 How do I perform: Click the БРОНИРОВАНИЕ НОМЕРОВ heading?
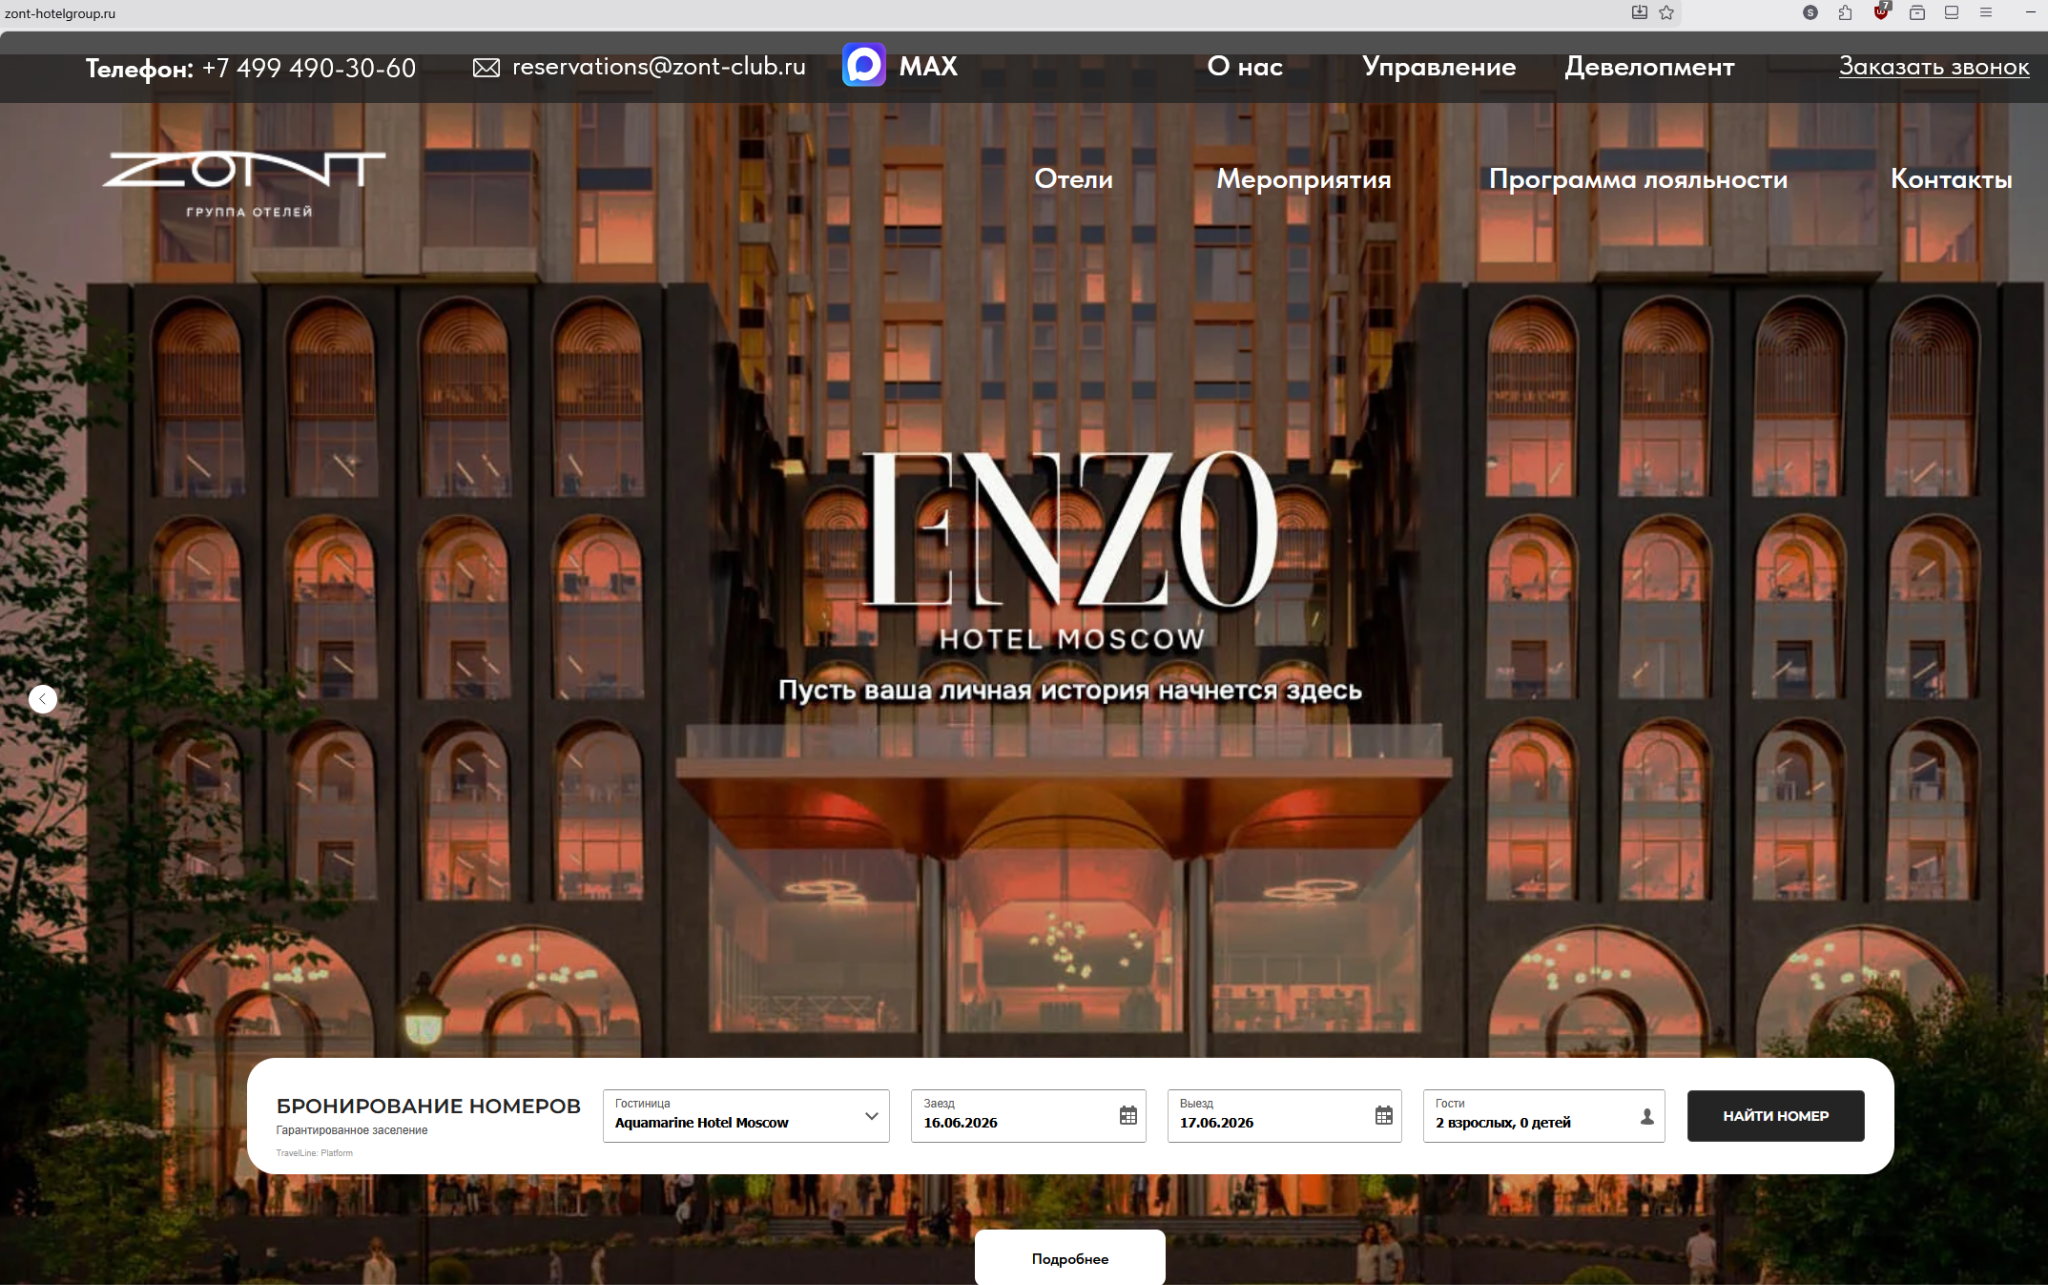(428, 1106)
